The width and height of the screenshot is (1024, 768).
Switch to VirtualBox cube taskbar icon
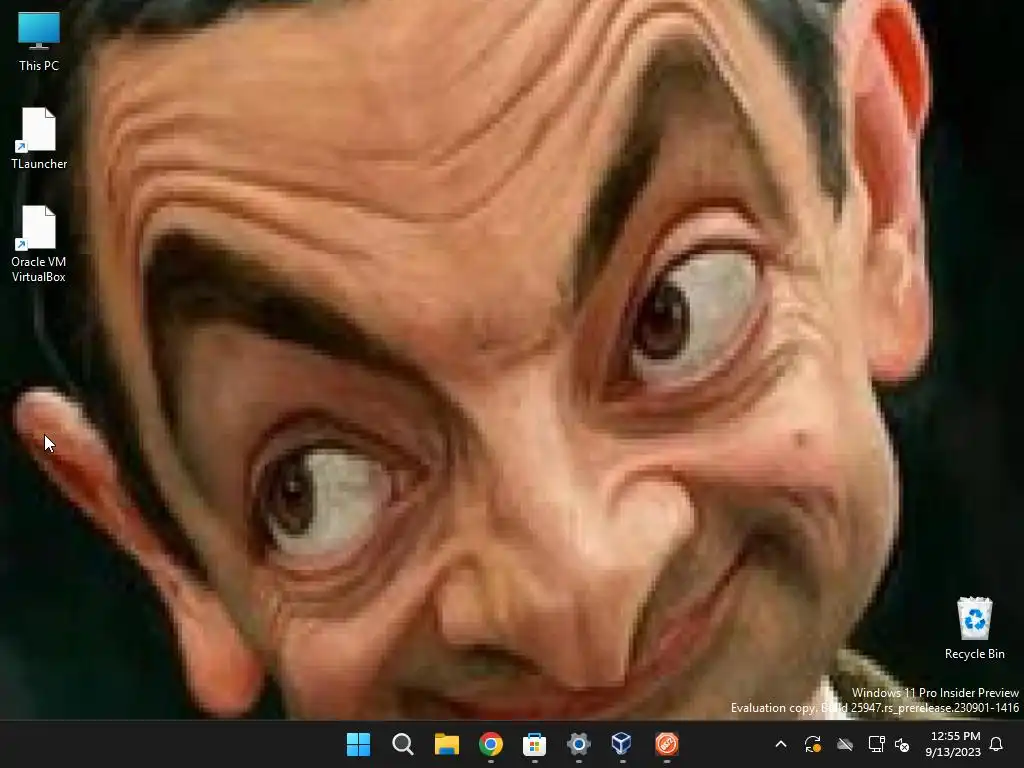622,744
